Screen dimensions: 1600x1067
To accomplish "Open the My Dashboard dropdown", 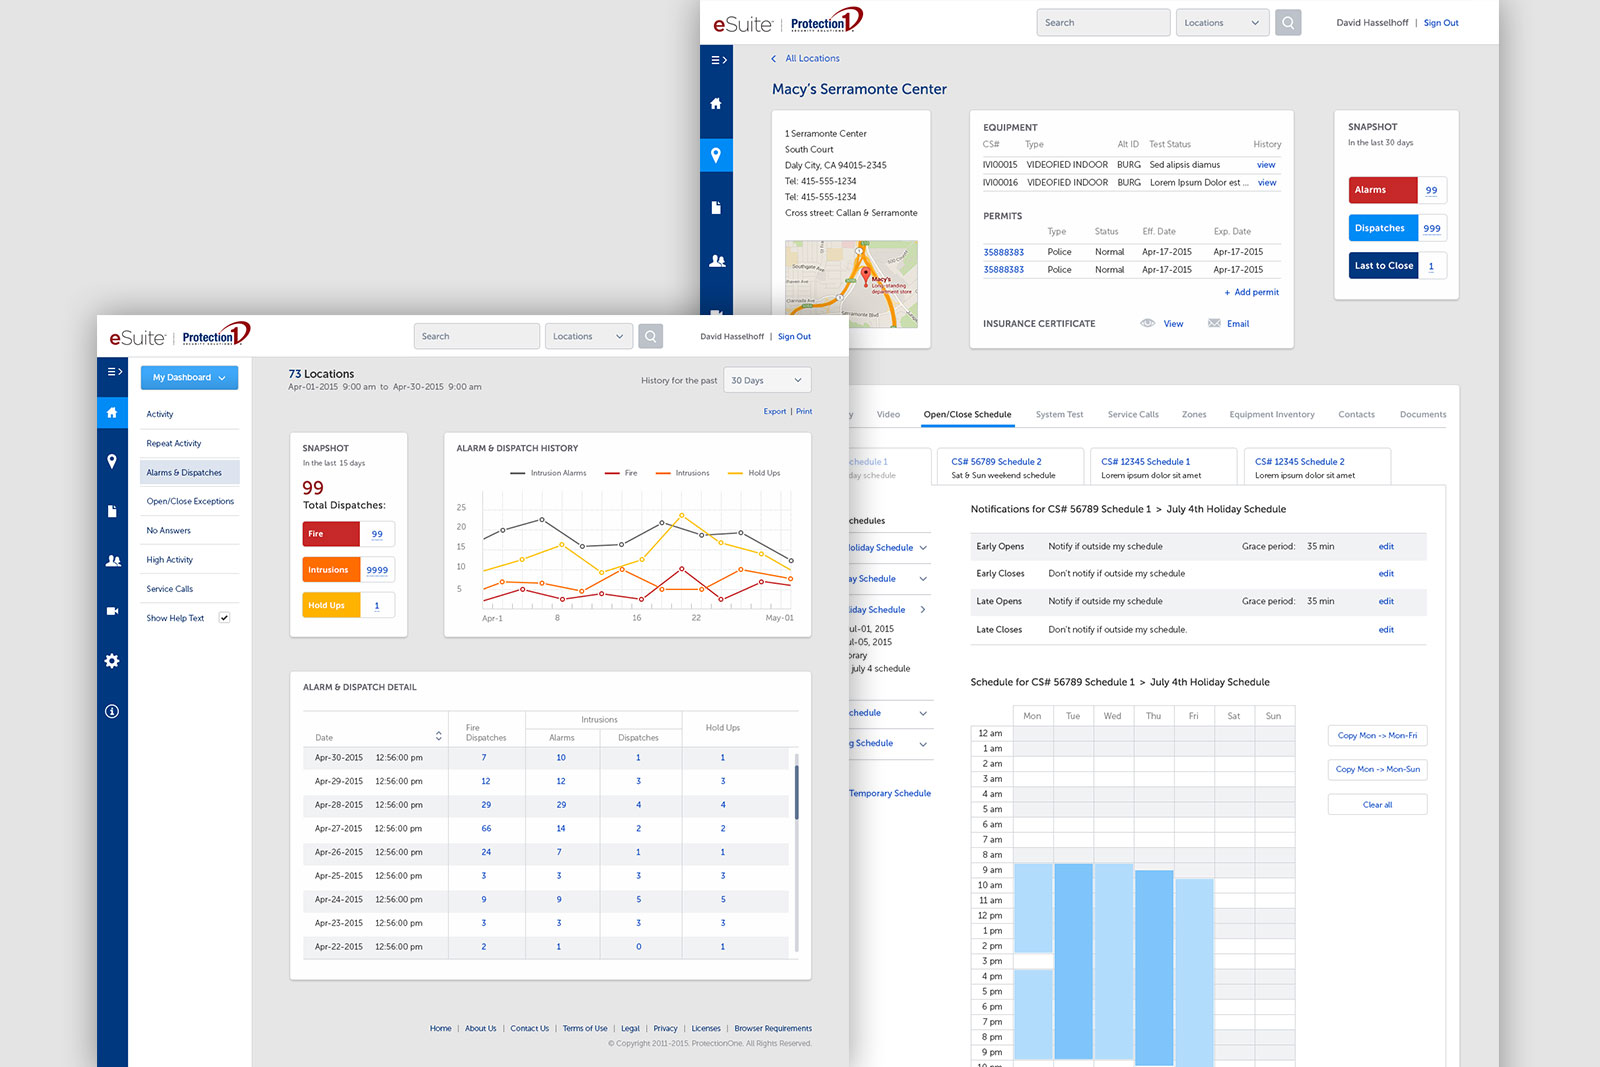I will pos(189,377).
